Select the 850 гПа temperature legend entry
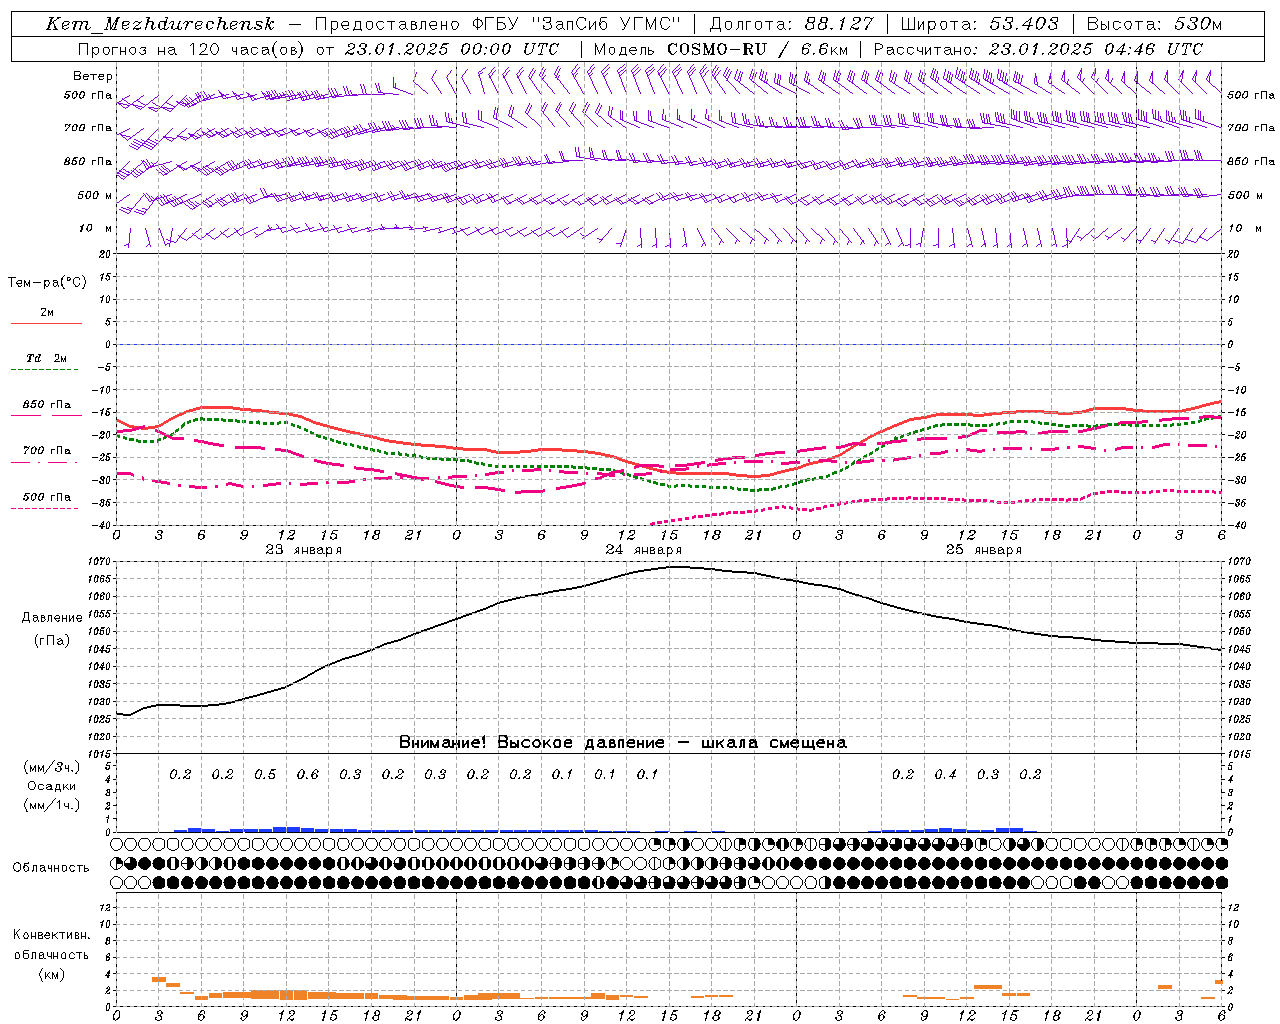The image size is (1280, 1024). click(47, 405)
